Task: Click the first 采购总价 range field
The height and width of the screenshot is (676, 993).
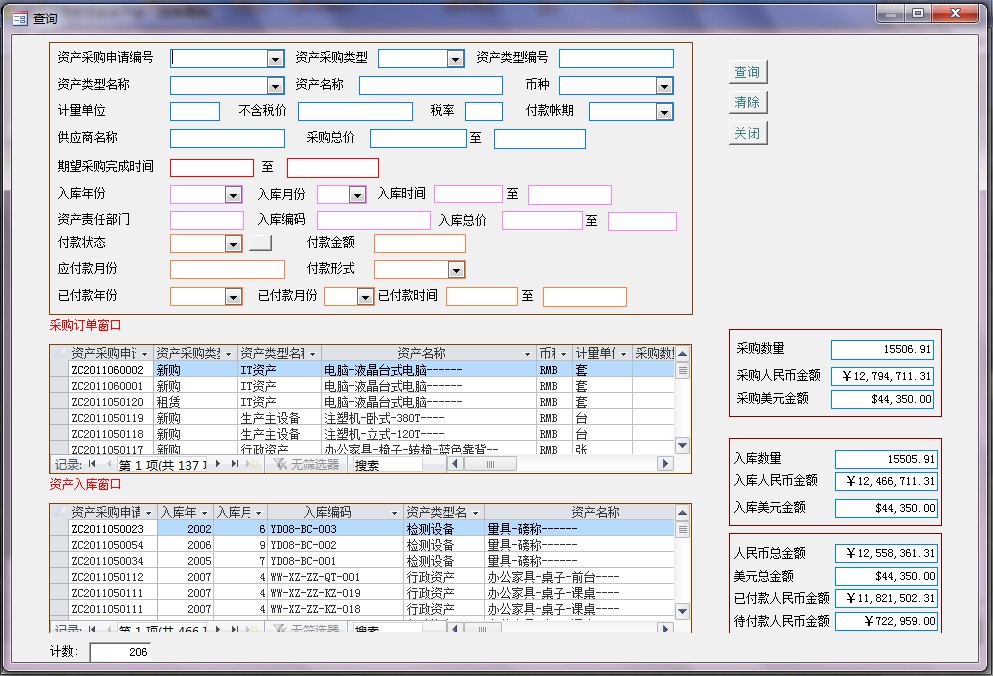Action: tap(419, 139)
